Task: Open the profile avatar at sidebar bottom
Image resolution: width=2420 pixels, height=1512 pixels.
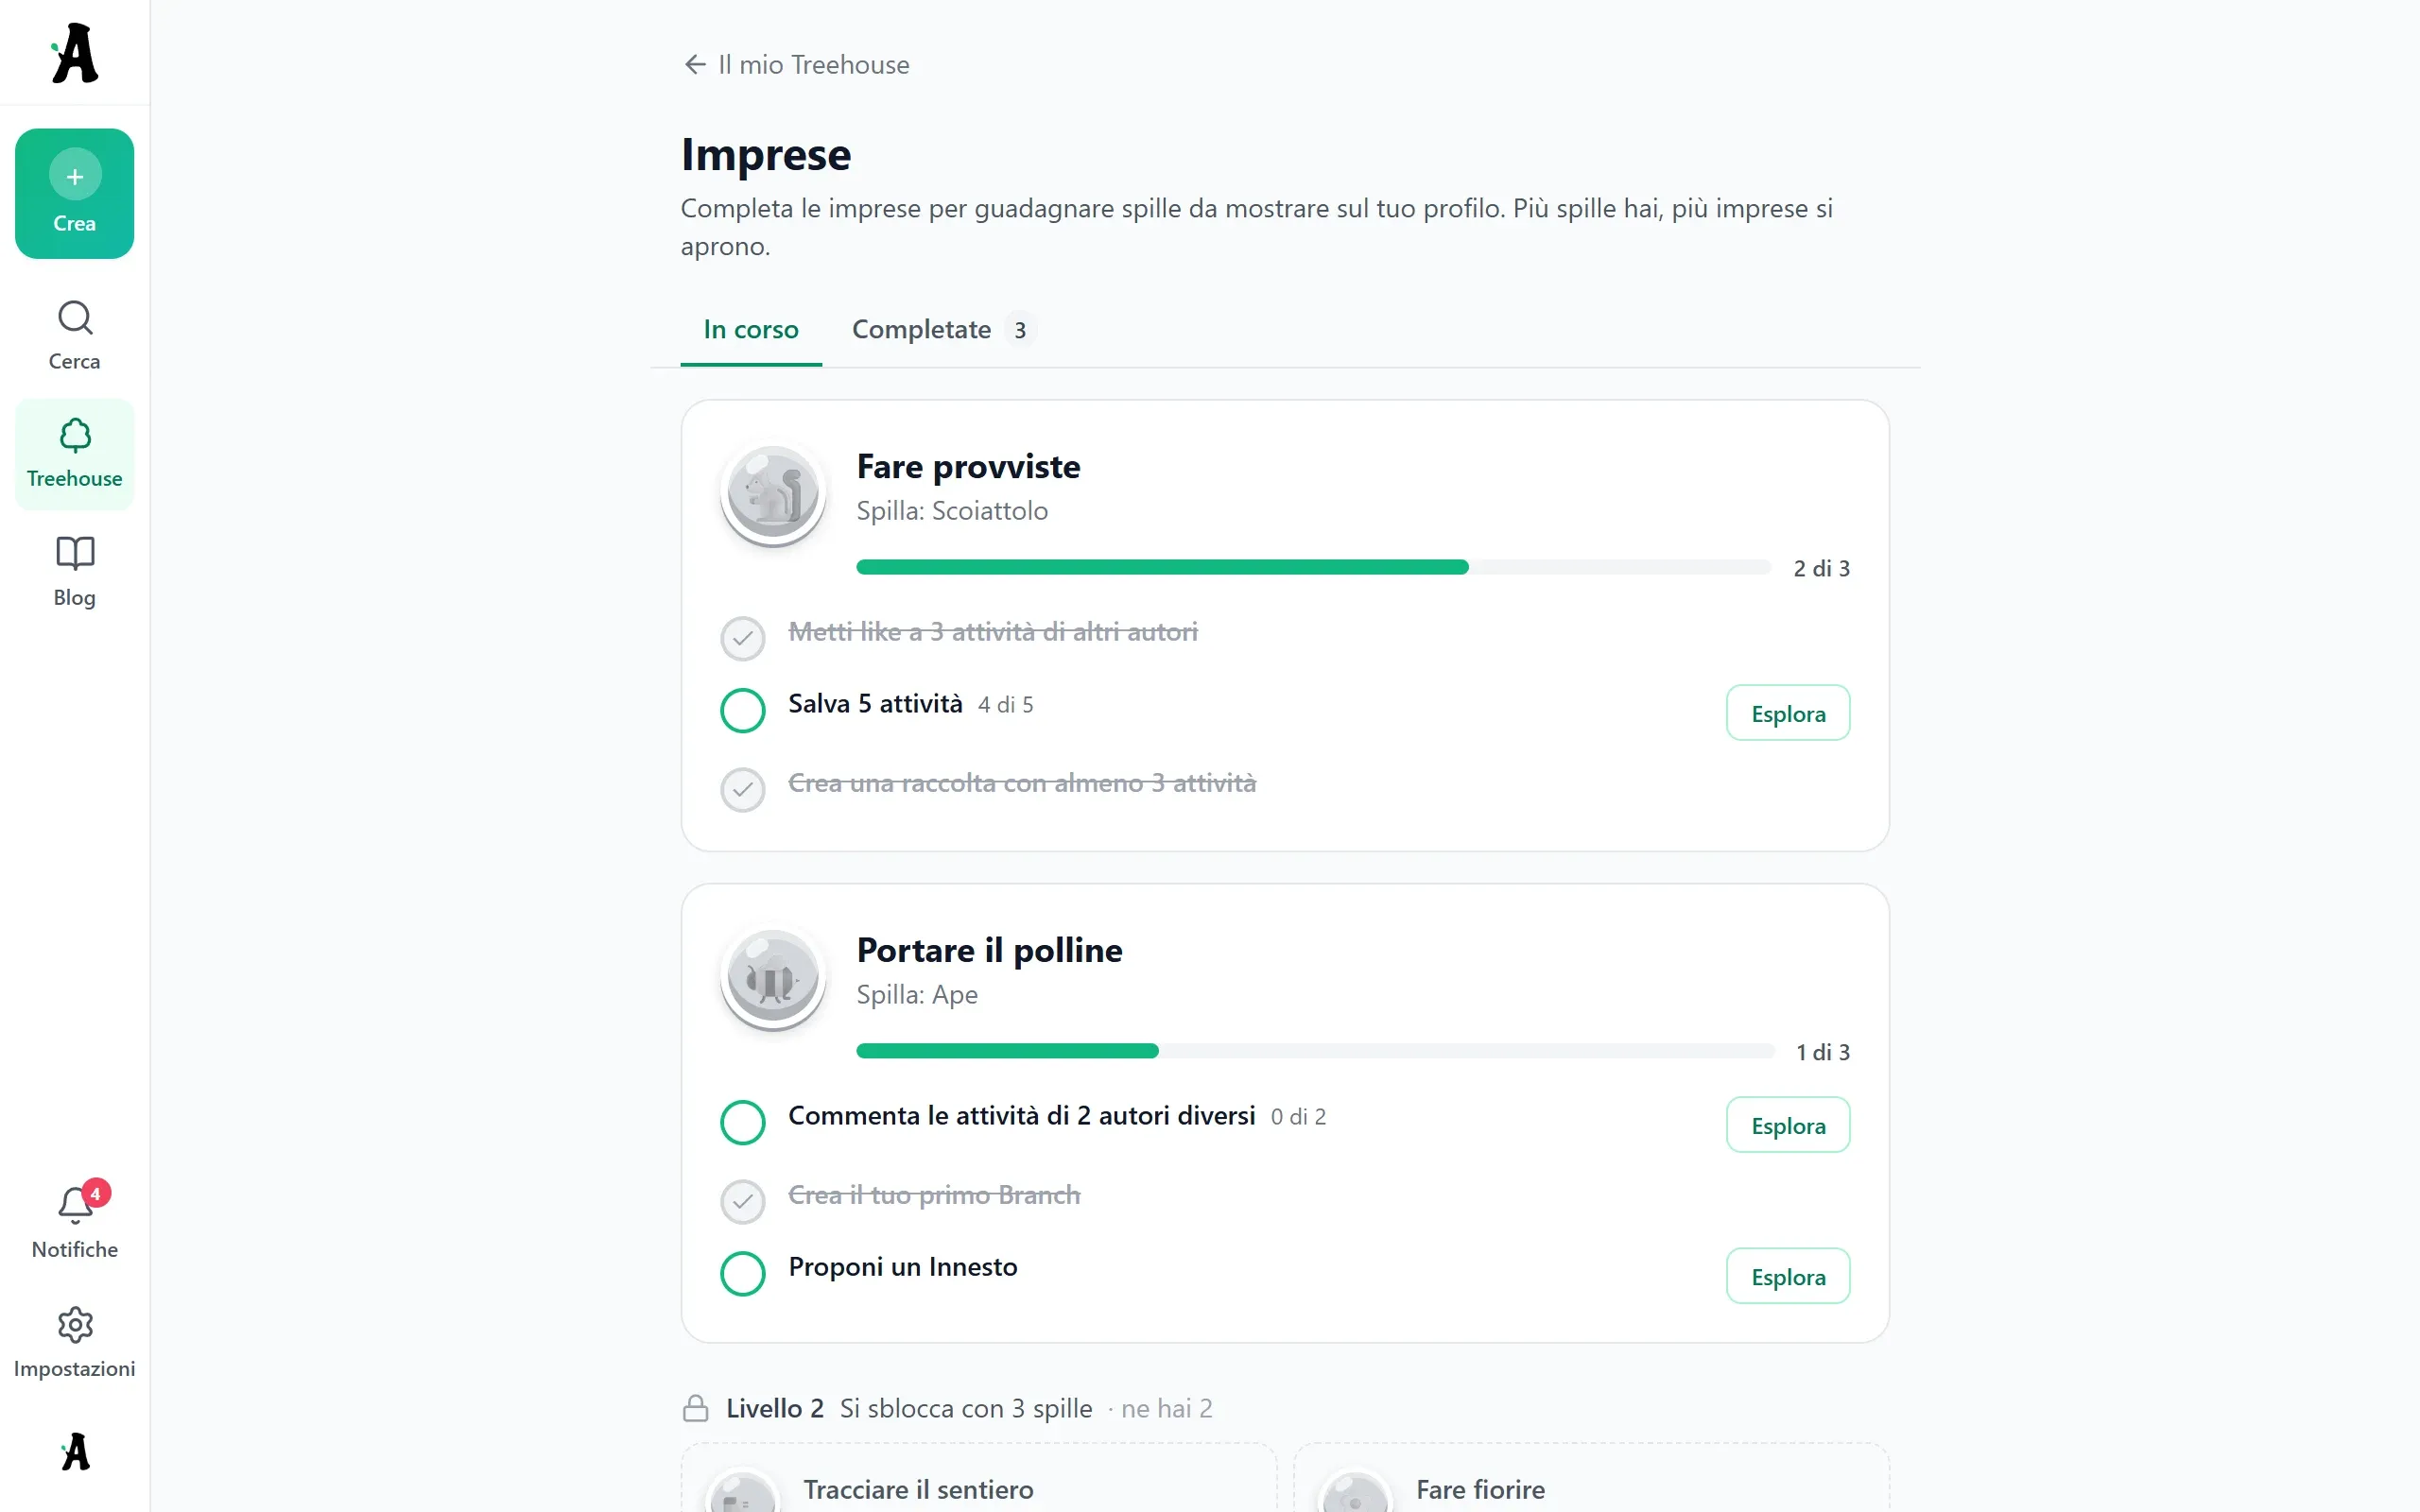Action: (x=75, y=1452)
